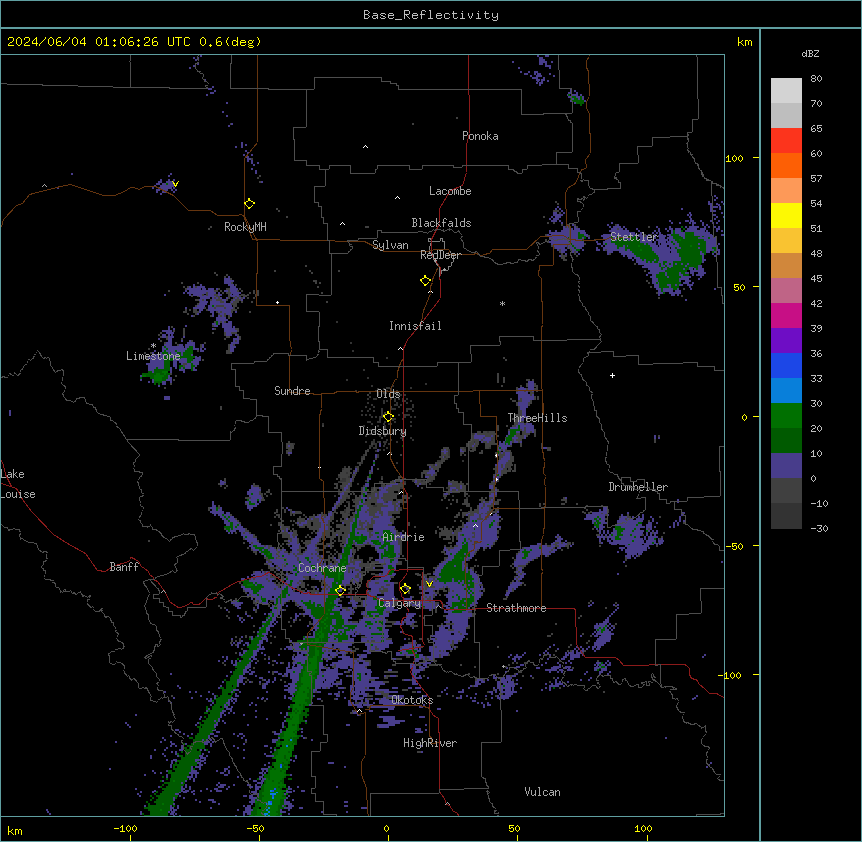Image resolution: width=862 pixels, height=842 pixels.
Task: Select the Okotoks label
Action: coord(412,700)
